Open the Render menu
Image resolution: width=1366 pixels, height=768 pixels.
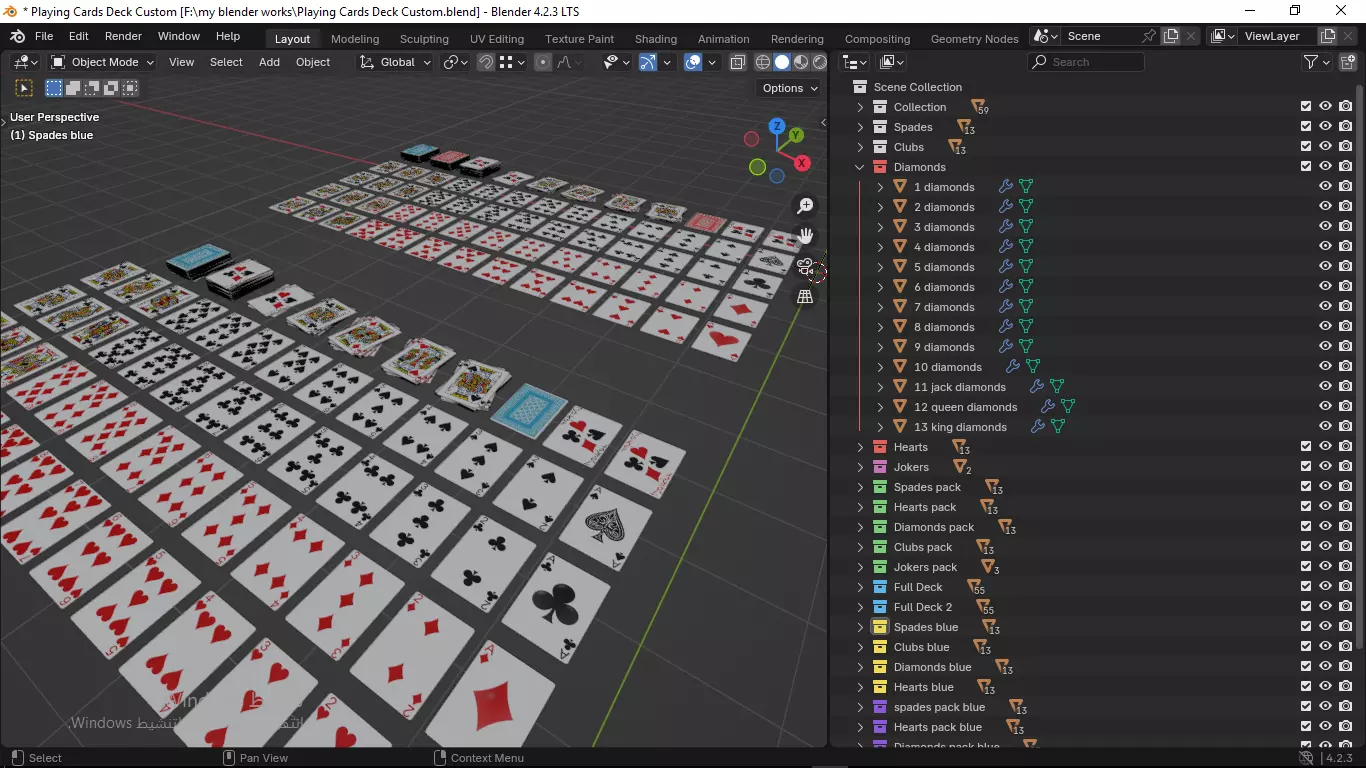pos(123,36)
